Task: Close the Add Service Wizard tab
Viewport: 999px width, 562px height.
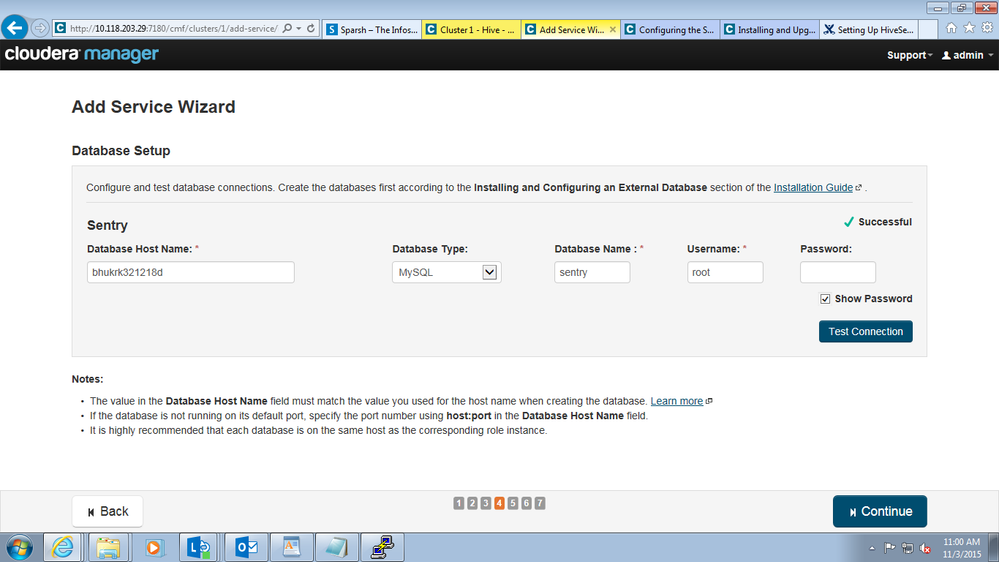Action: (613, 29)
